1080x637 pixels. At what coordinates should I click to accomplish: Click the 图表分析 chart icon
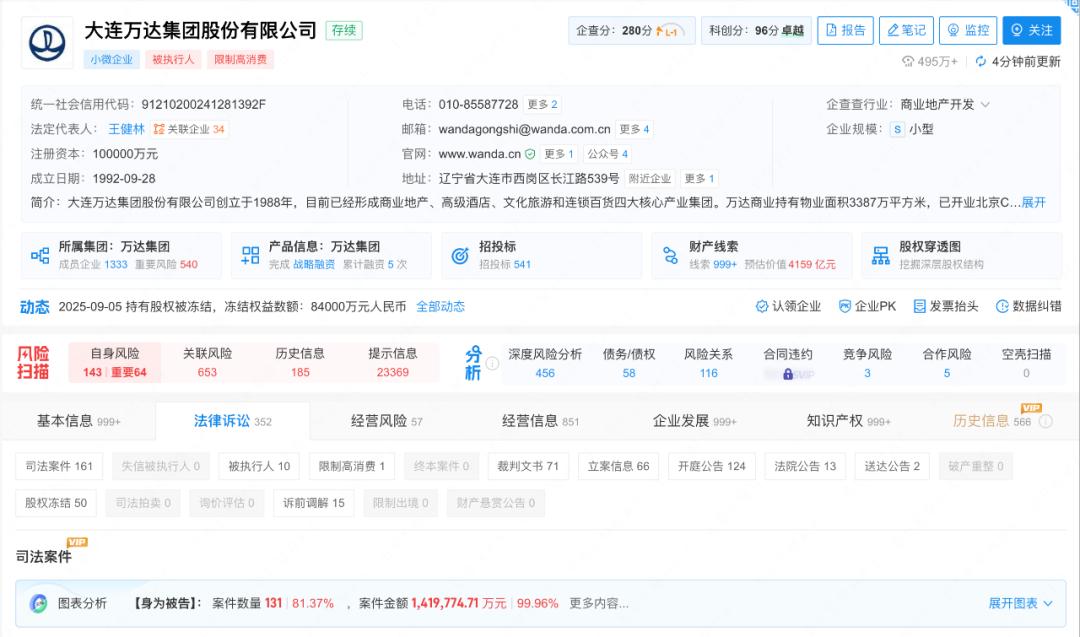pyautogui.click(x=39, y=603)
